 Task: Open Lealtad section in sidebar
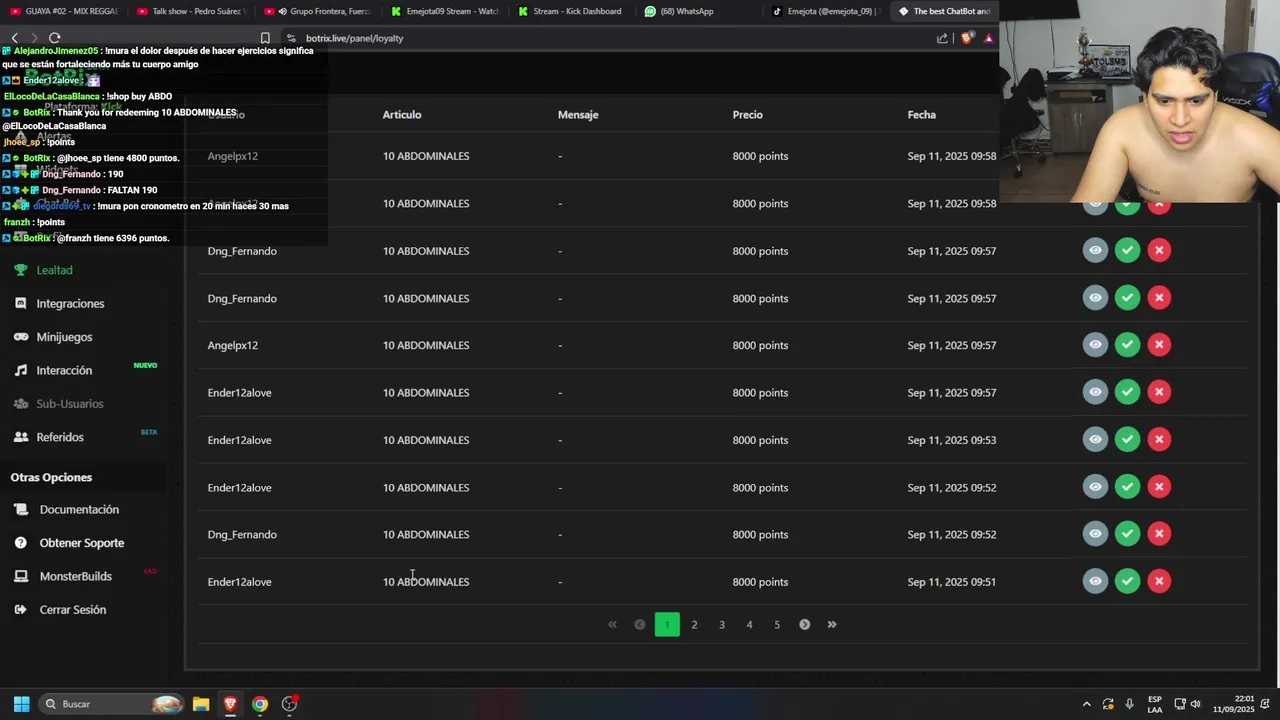(55, 270)
